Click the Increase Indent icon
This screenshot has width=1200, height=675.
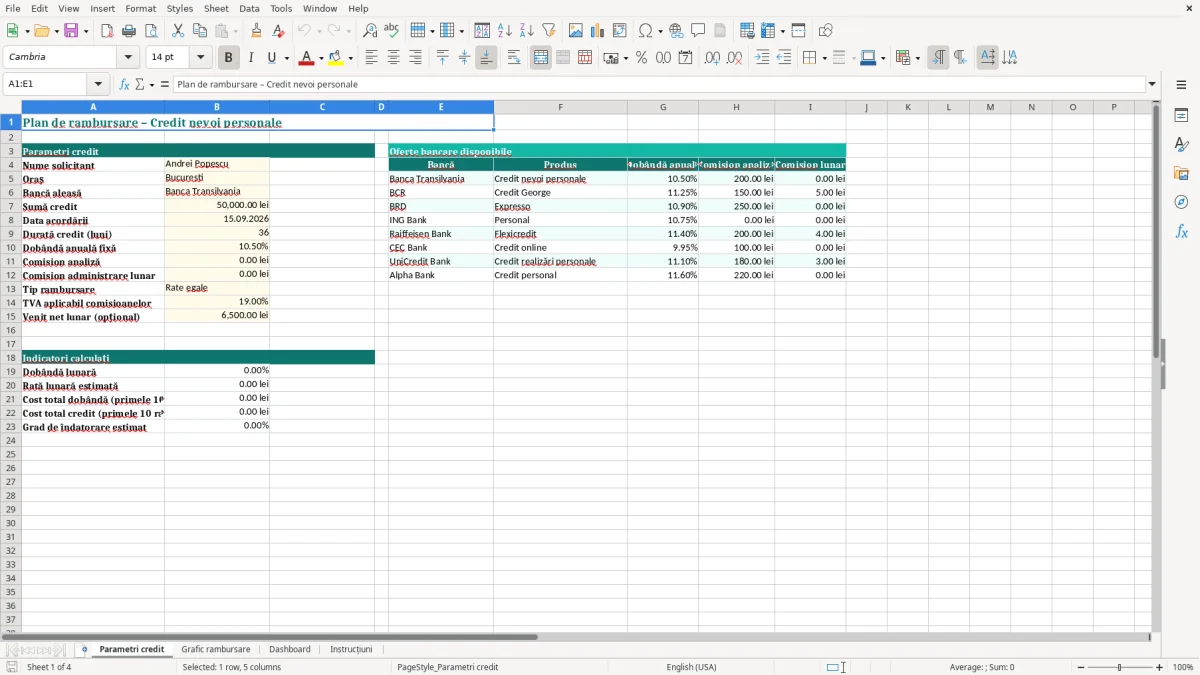[x=762, y=58]
